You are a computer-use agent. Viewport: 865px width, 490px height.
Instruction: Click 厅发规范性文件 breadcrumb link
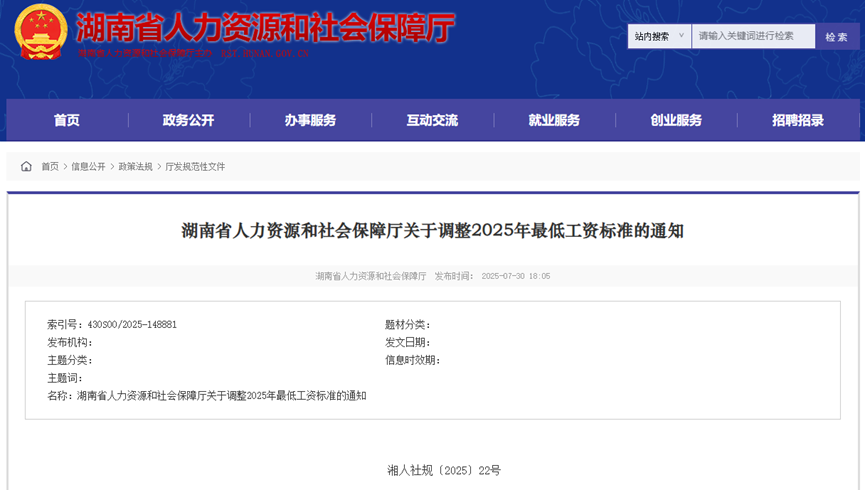[x=195, y=167]
